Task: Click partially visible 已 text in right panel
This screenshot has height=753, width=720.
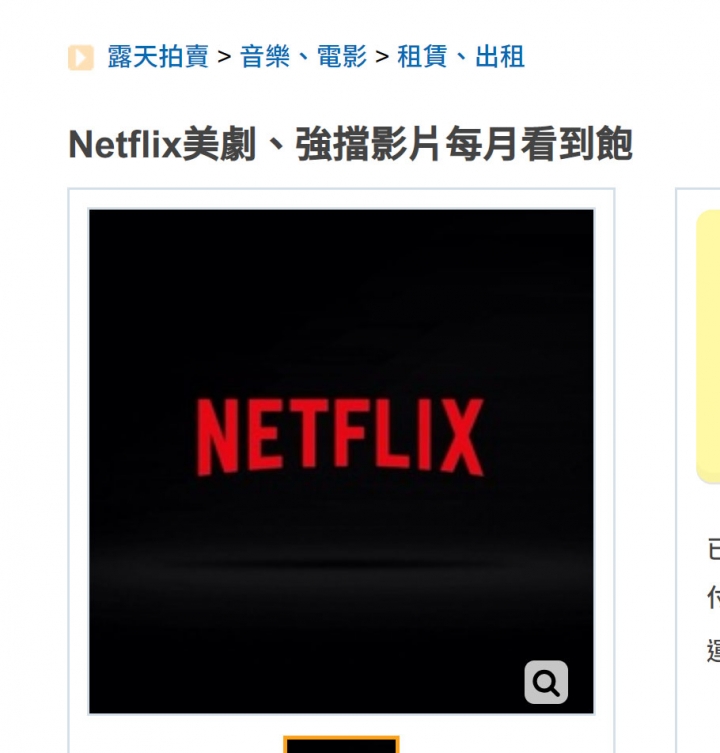Action: pyautogui.click(x=714, y=549)
